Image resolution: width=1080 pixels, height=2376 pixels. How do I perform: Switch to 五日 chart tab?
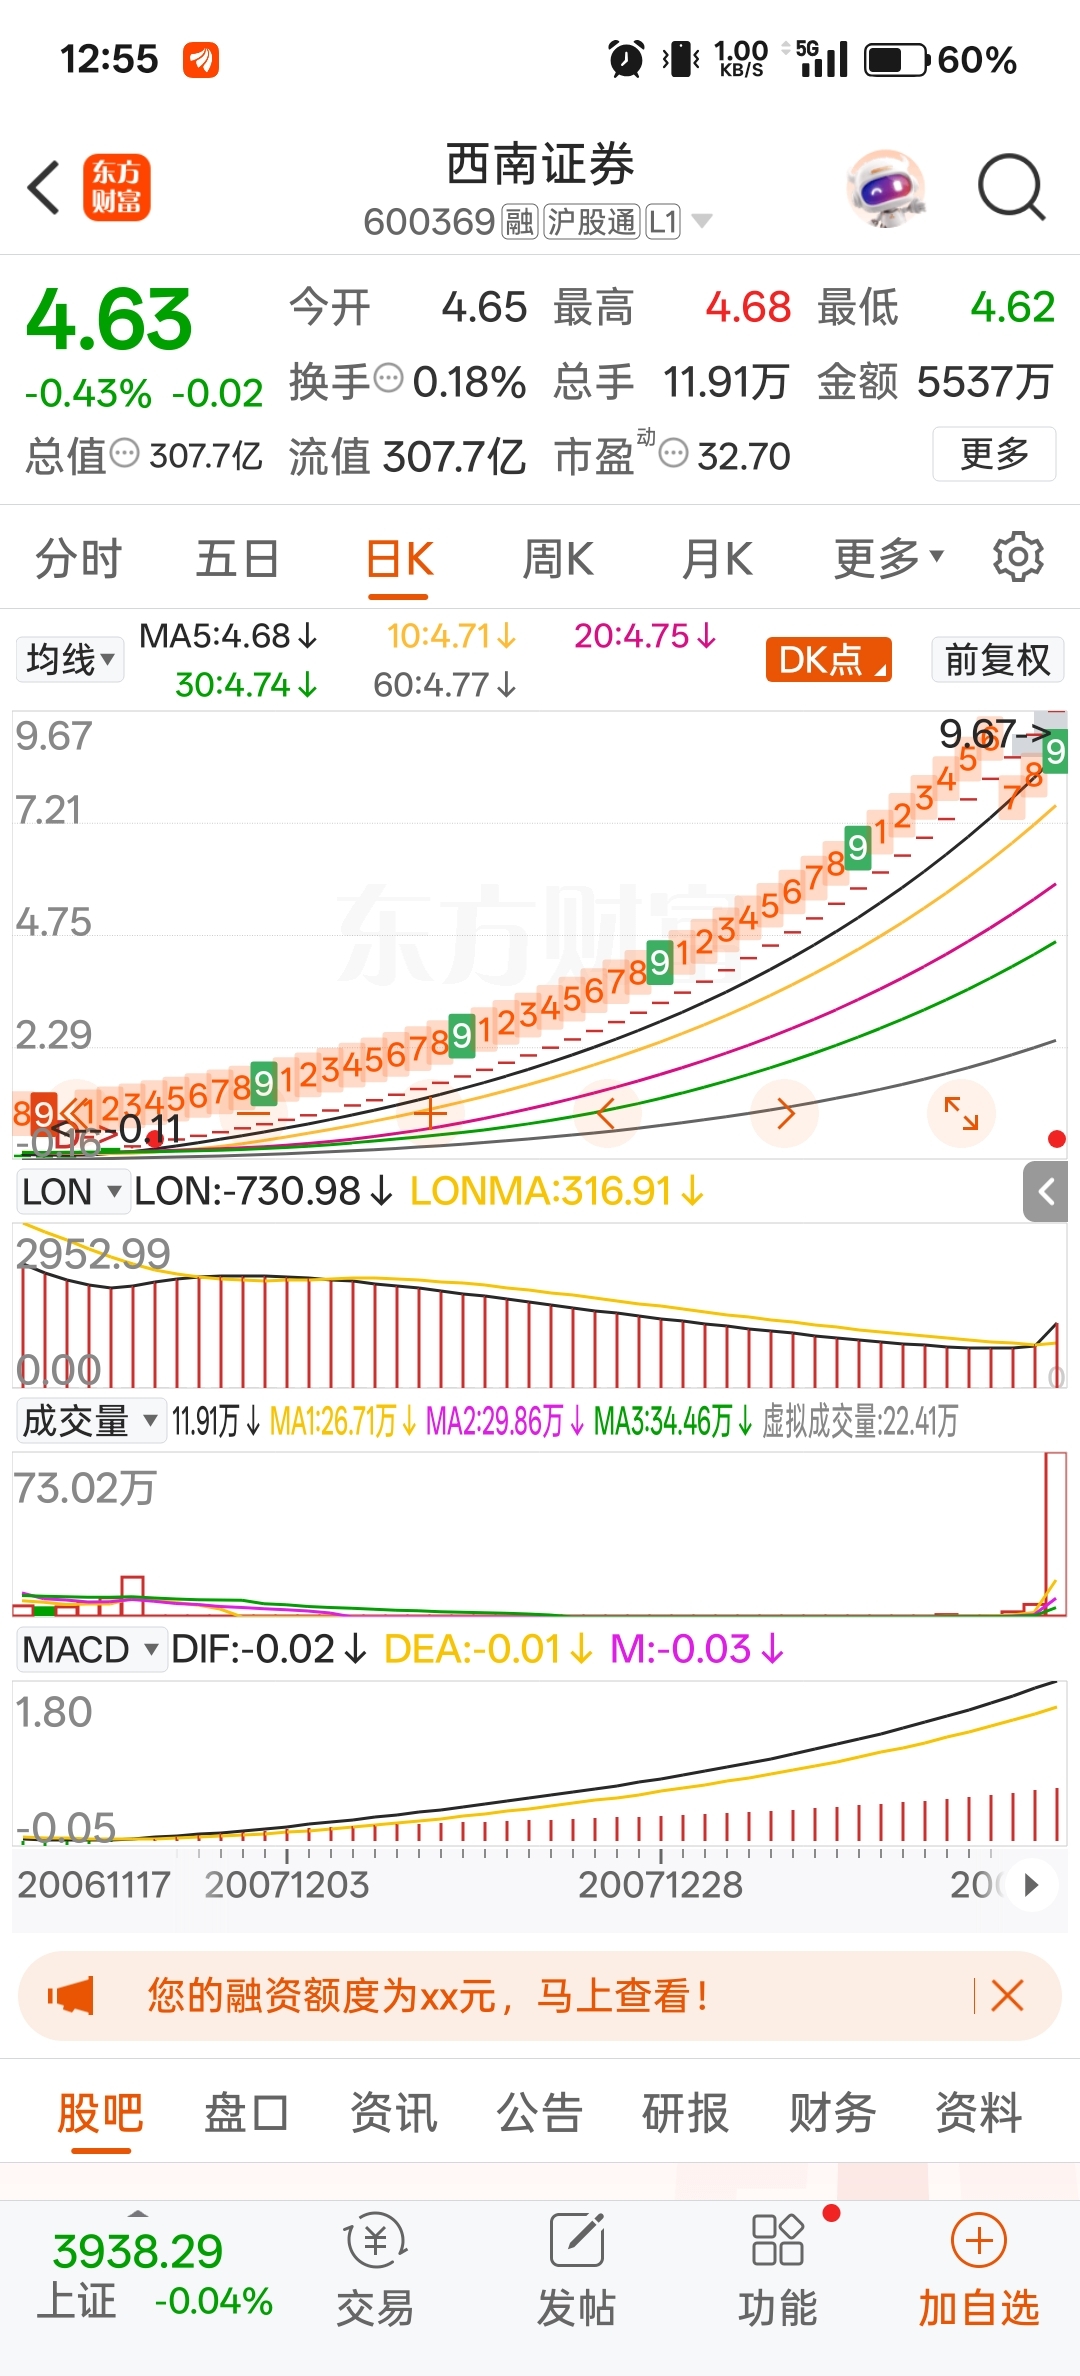[237, 558]
